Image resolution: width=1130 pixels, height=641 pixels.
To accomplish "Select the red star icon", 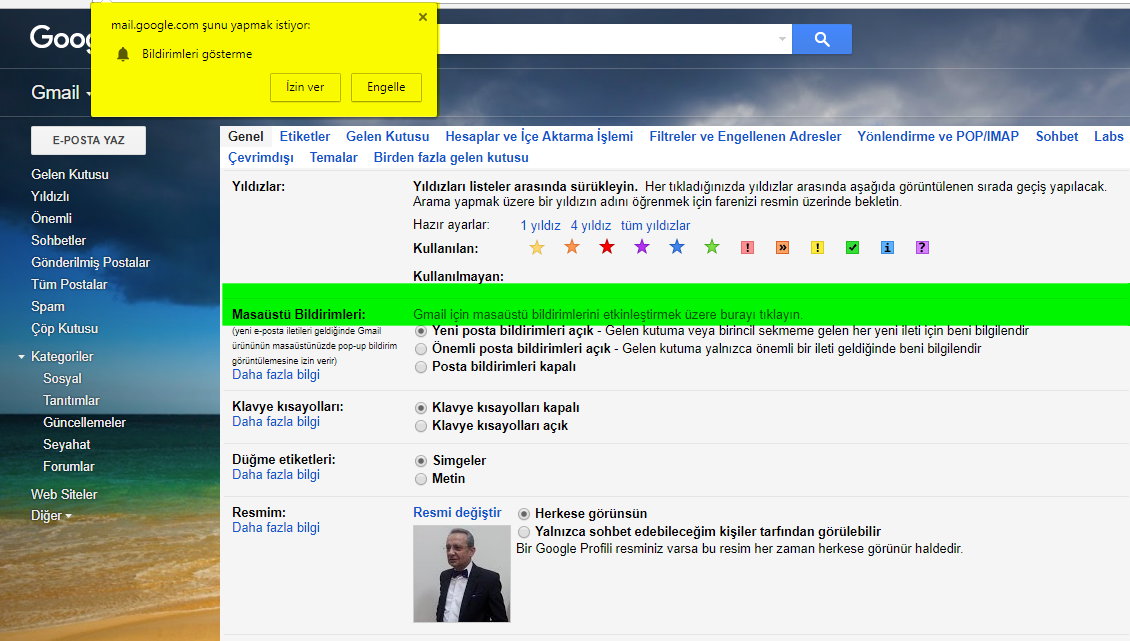I will [x=607, y=247].
